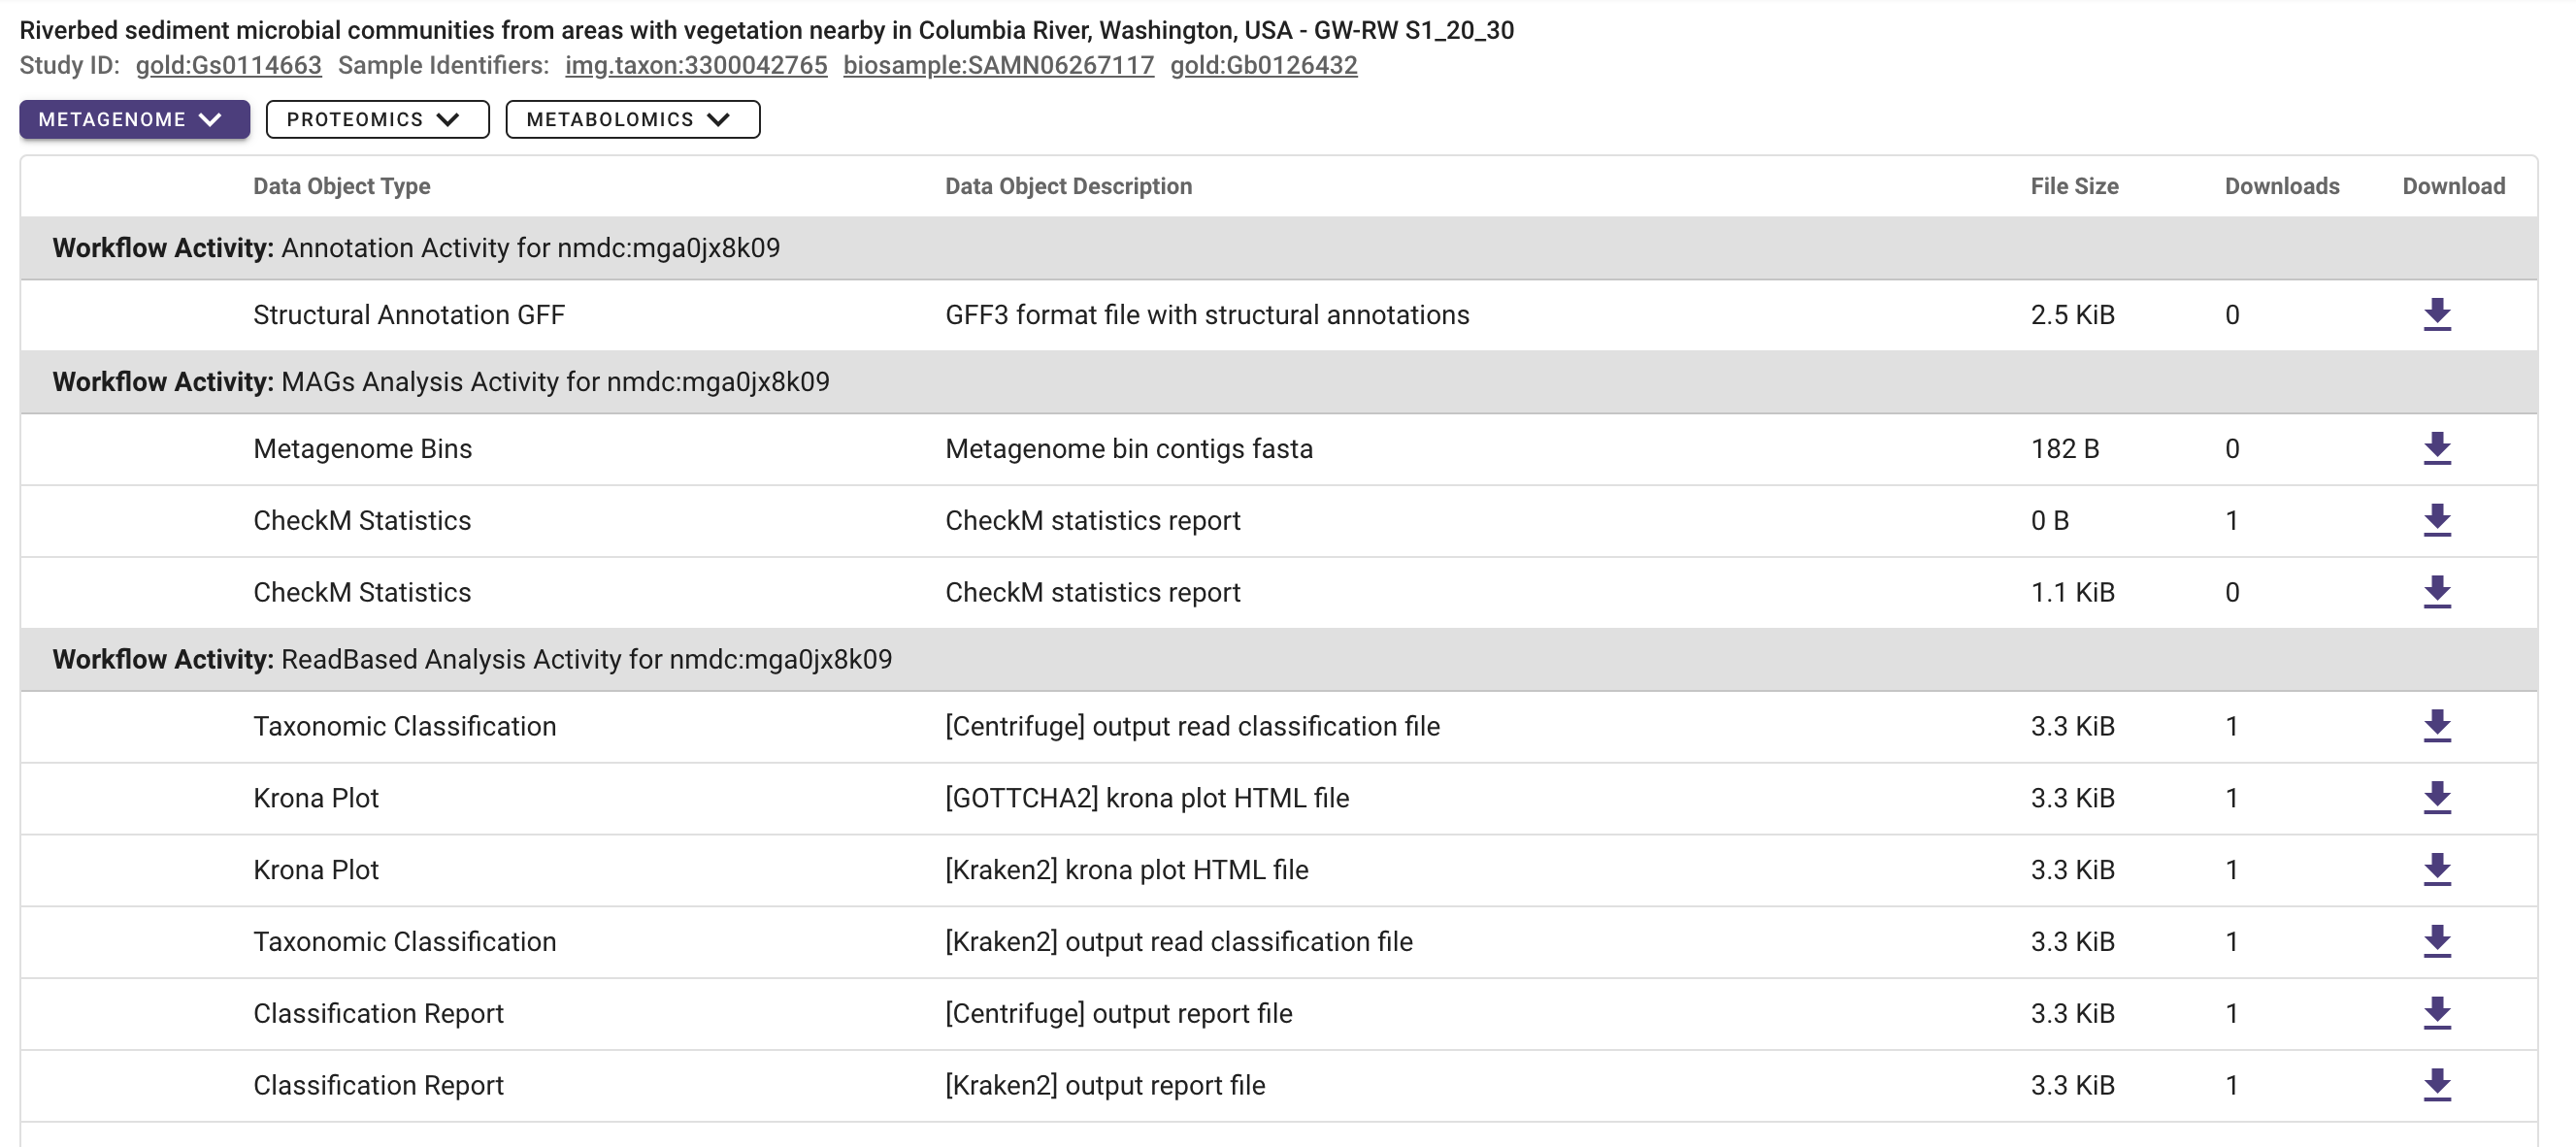
Task: Open the biosample:SAMN06267117 link
Action: [1000, 65]
